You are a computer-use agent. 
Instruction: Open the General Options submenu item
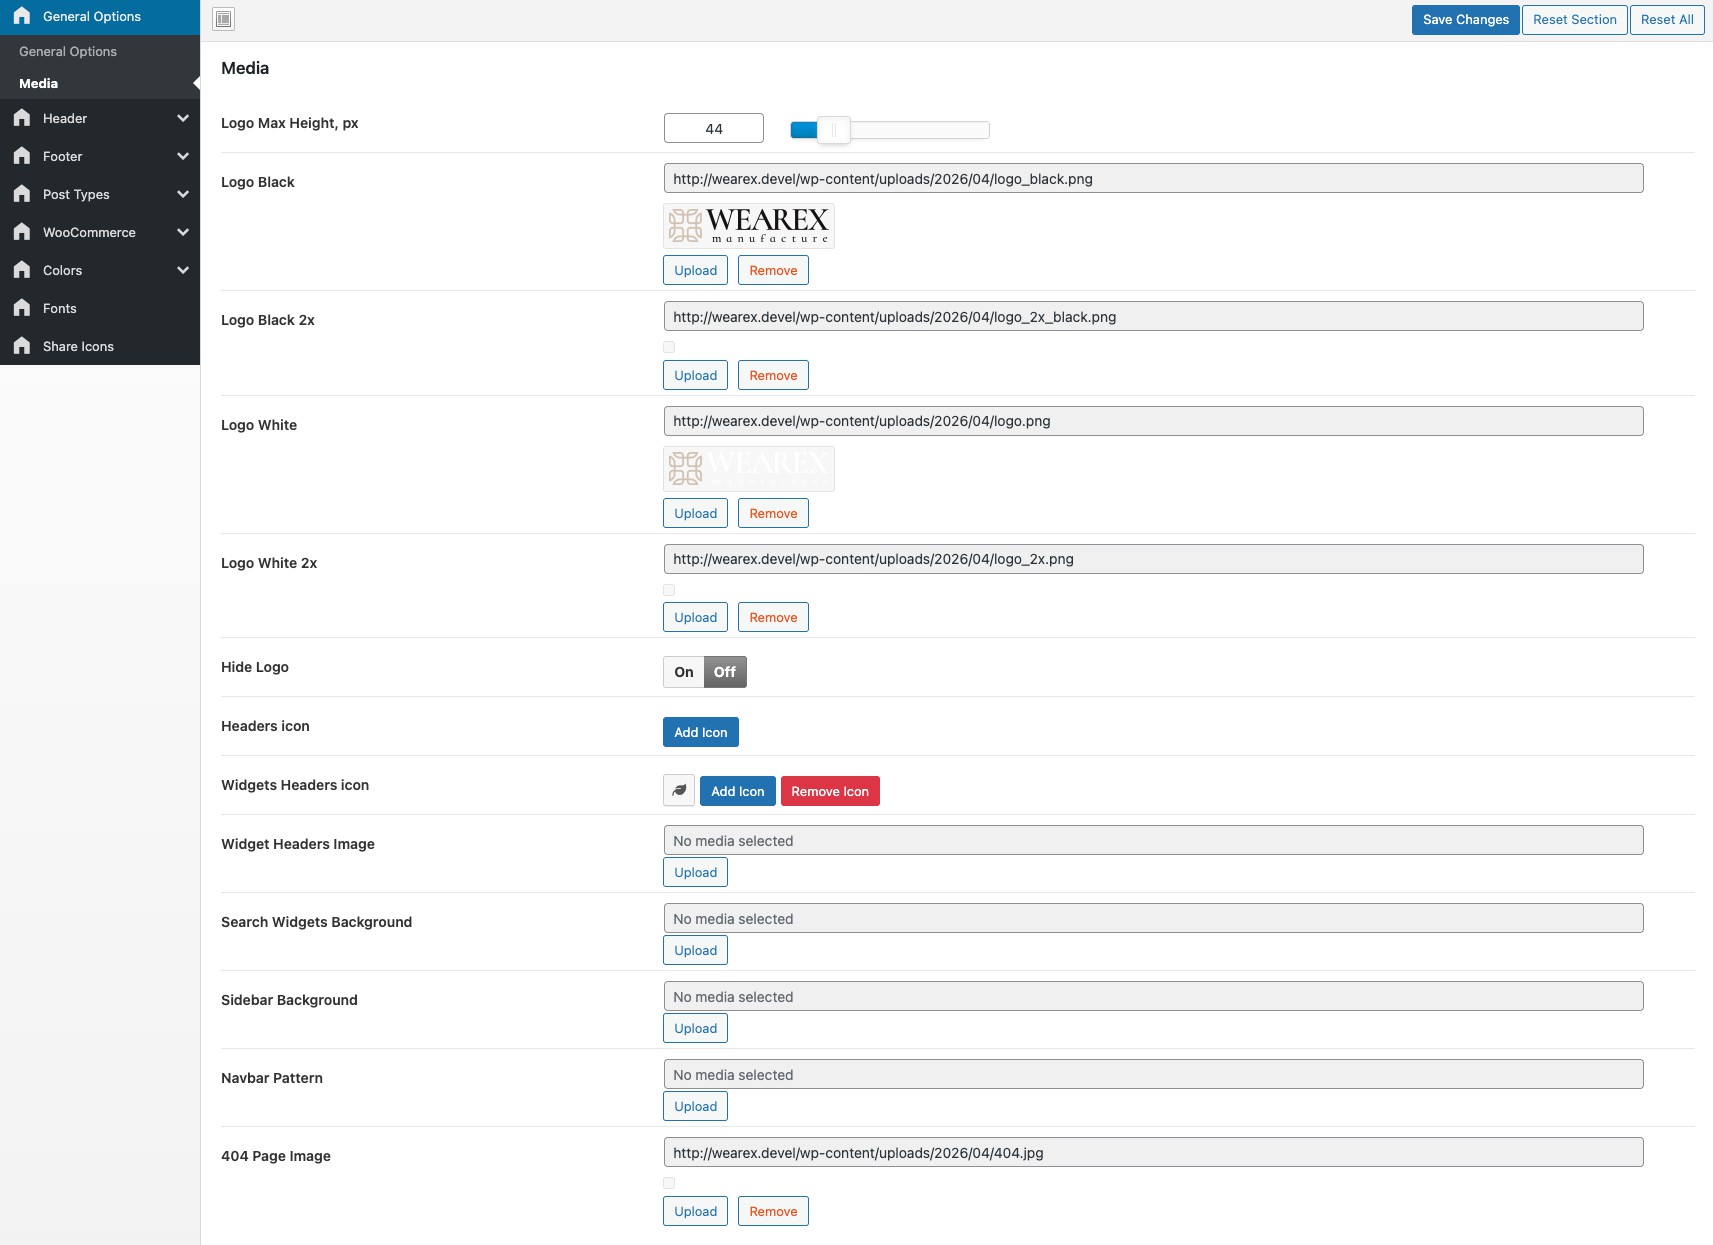point(68,51)
